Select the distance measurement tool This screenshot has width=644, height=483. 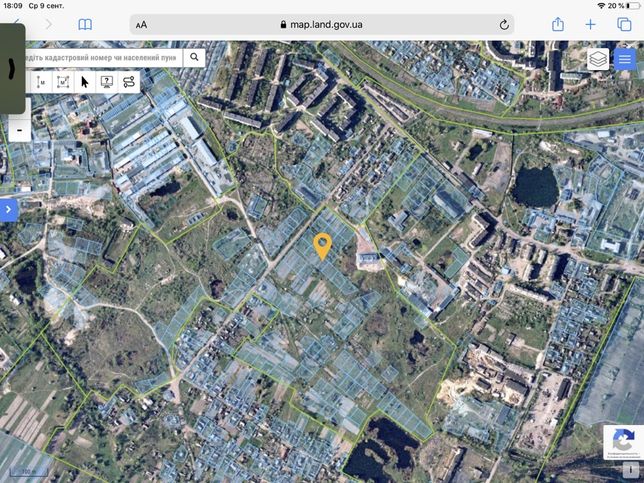pos(41,82)
